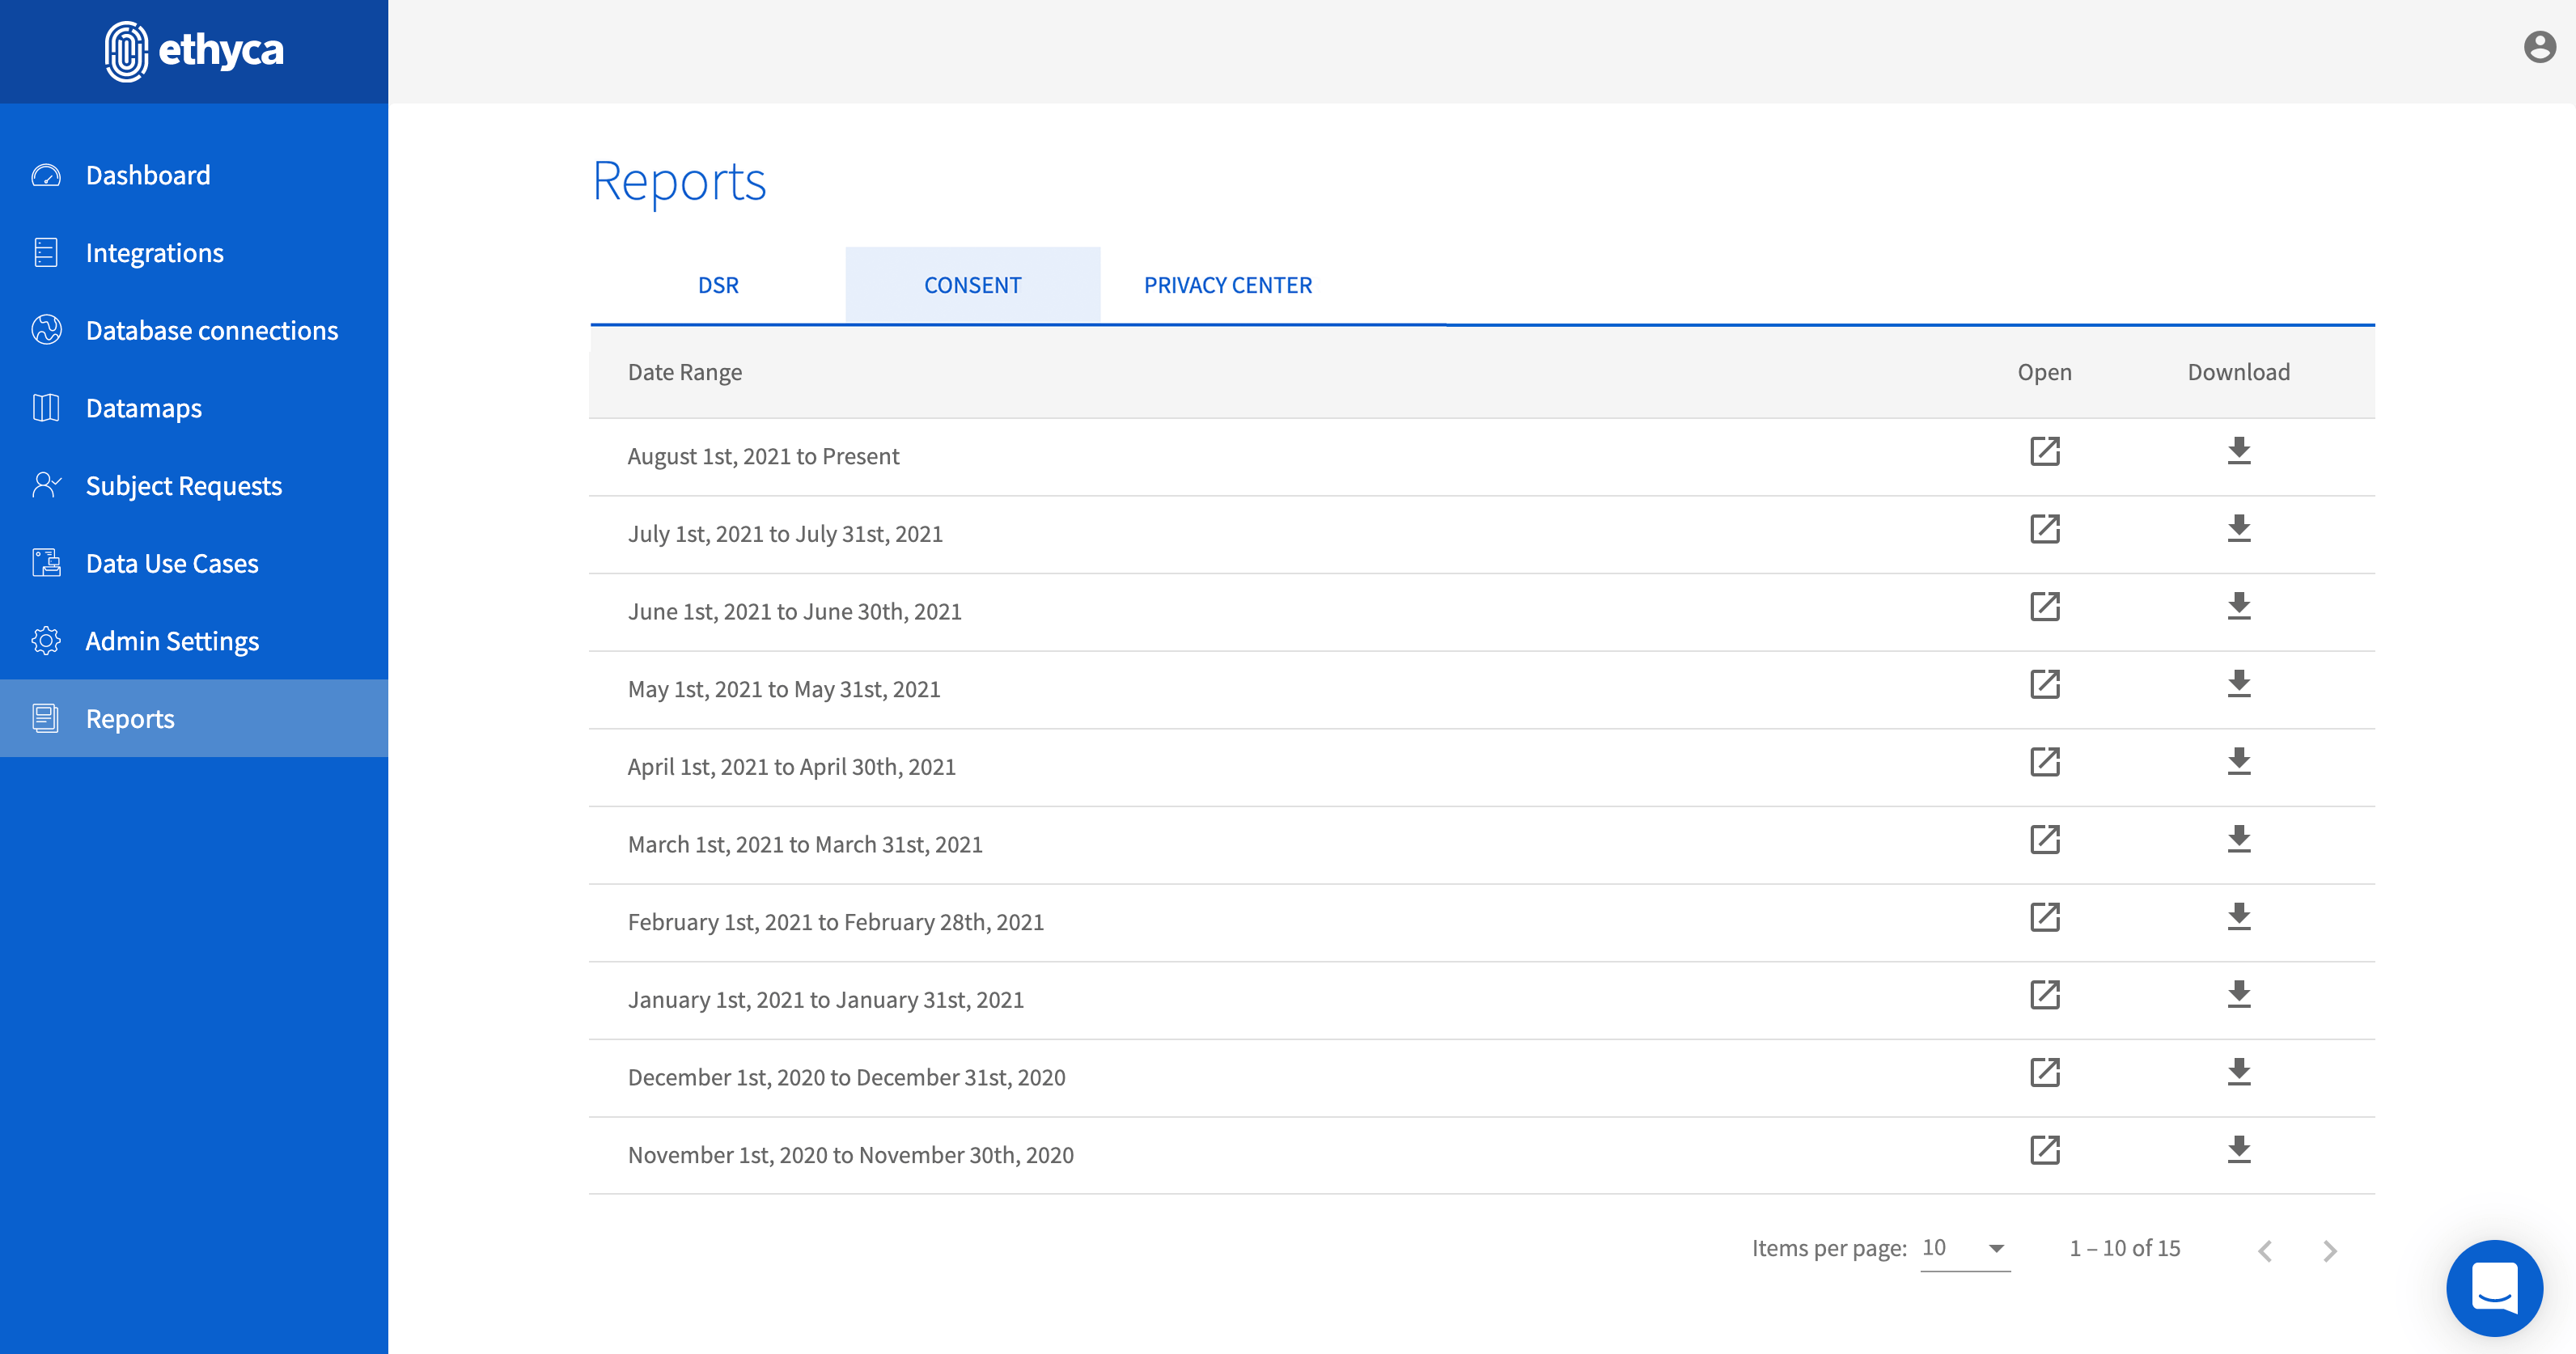Click the Date Range column header
Screen dimensions: 2576x1354
(684, 372)
